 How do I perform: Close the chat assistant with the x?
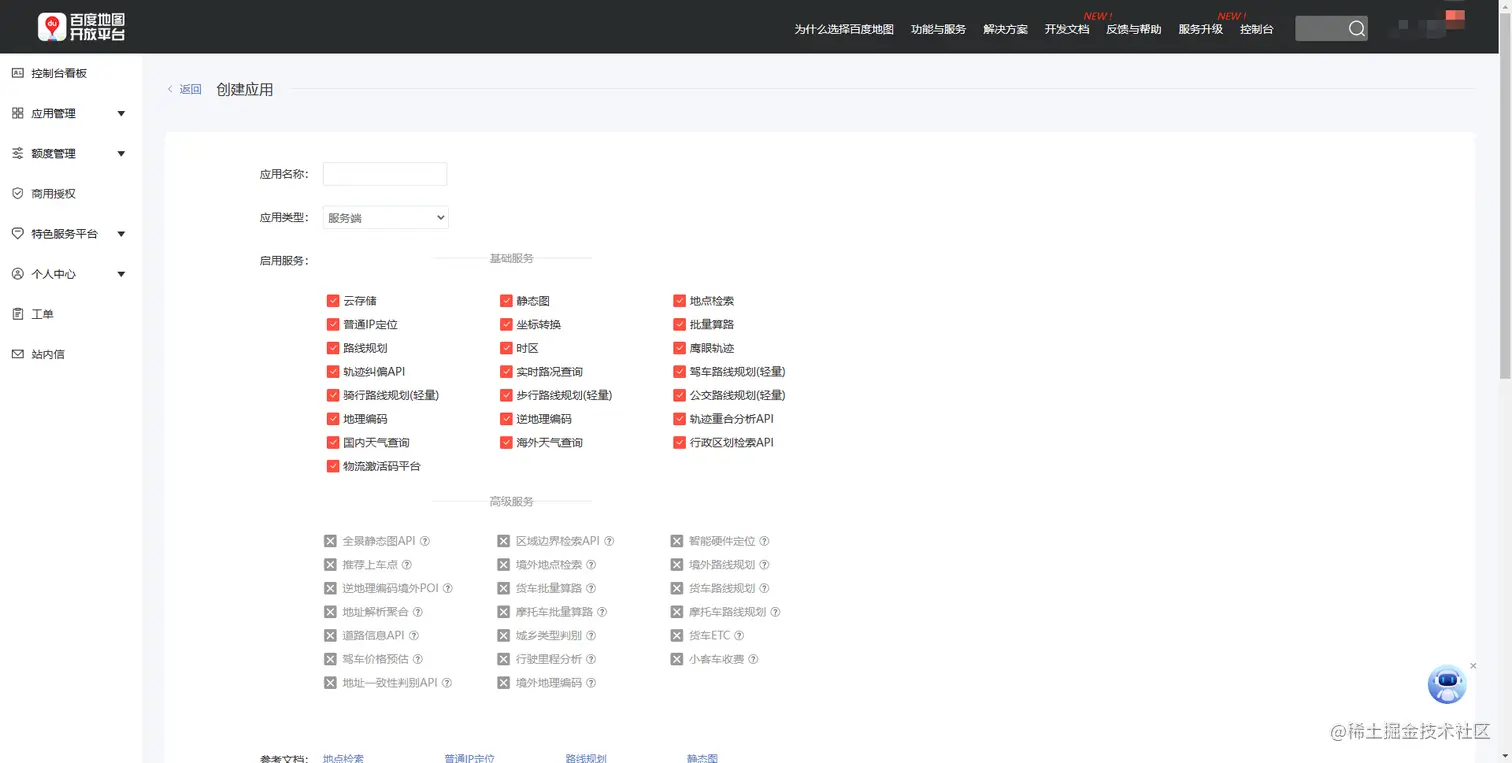1473,665
